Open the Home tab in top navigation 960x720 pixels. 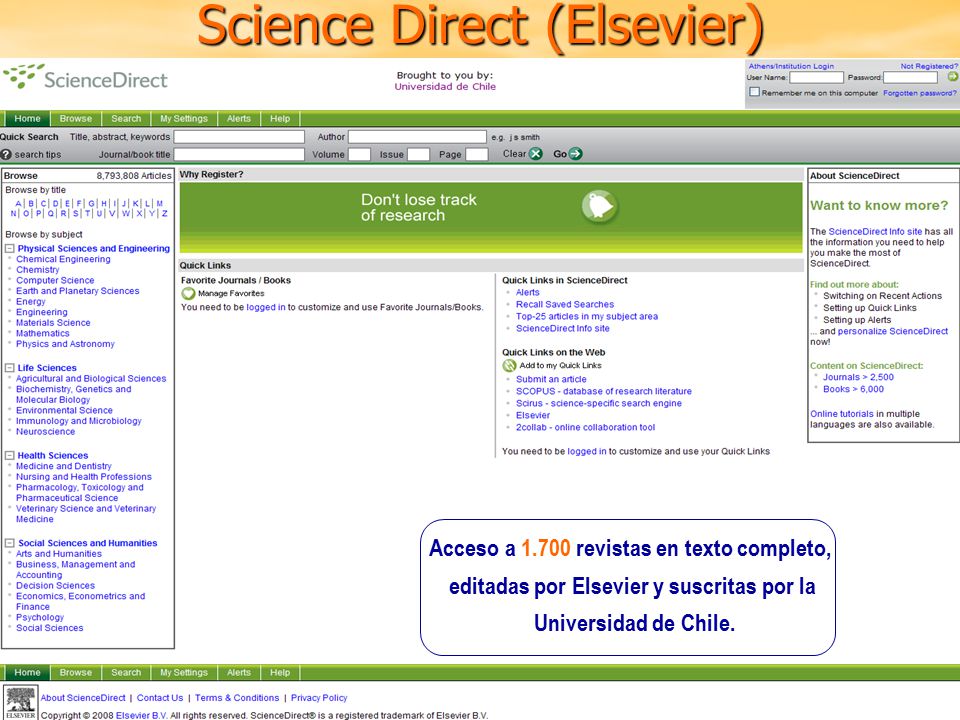28,119
